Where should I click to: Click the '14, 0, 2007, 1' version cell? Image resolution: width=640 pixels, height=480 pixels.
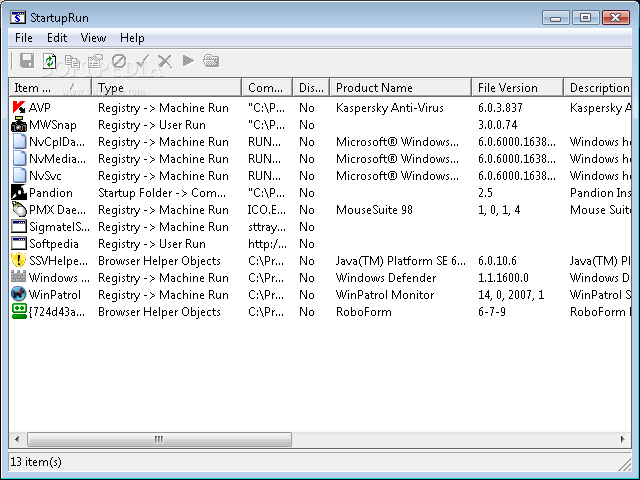click(x=511, y=295)
